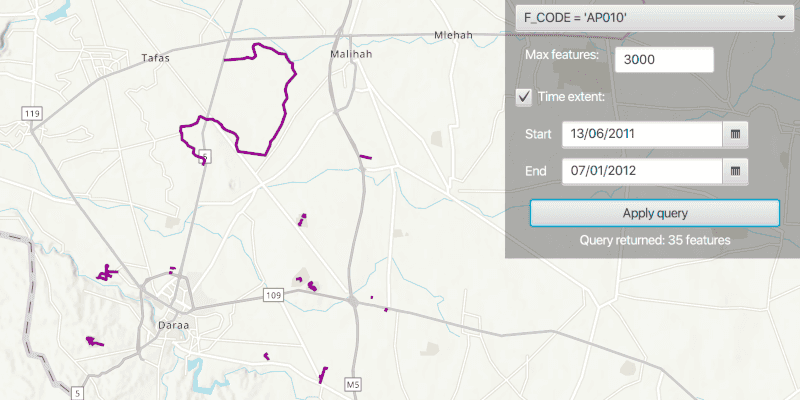Click the Time extent label text
This screenshot has height=400, width=800.
click(564, 97)
